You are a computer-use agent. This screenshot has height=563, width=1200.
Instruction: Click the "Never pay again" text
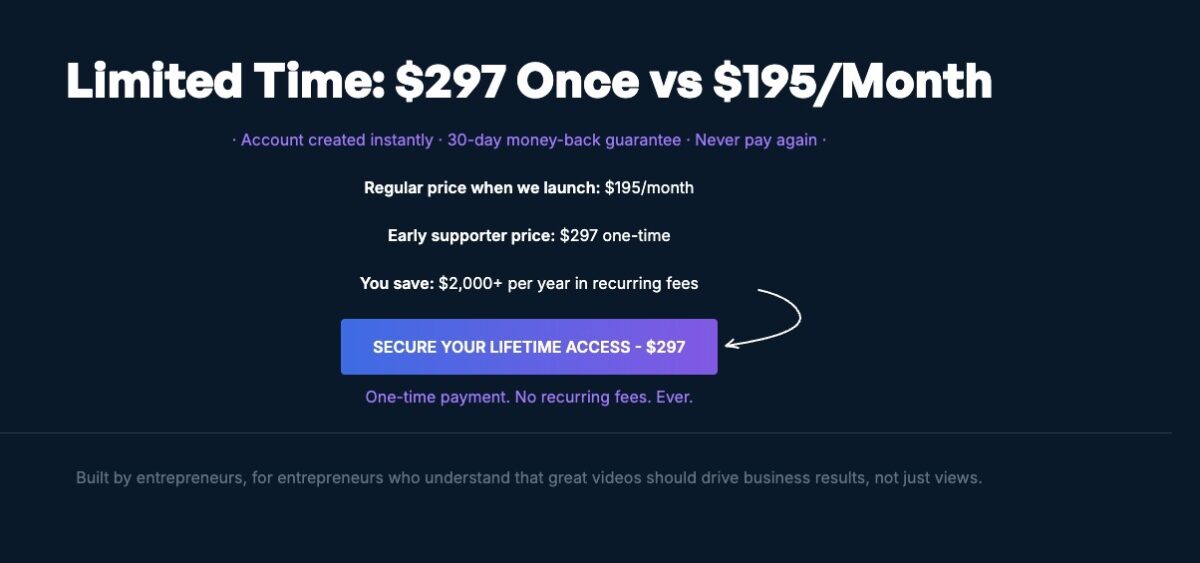pos(756,140)
